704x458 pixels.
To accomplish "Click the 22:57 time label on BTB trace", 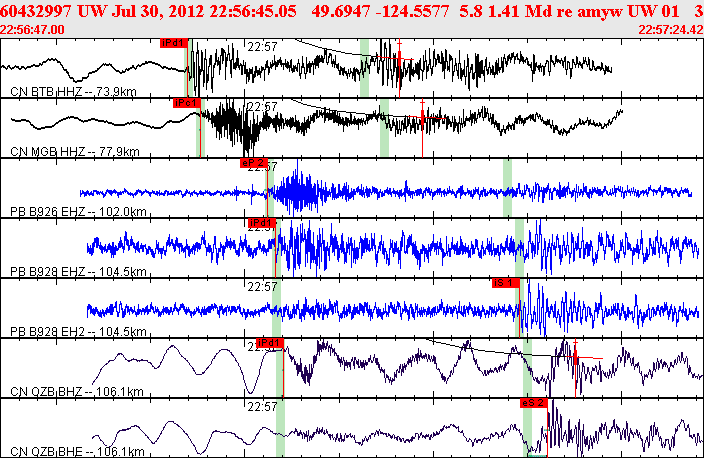I will (x=263, y=46).
